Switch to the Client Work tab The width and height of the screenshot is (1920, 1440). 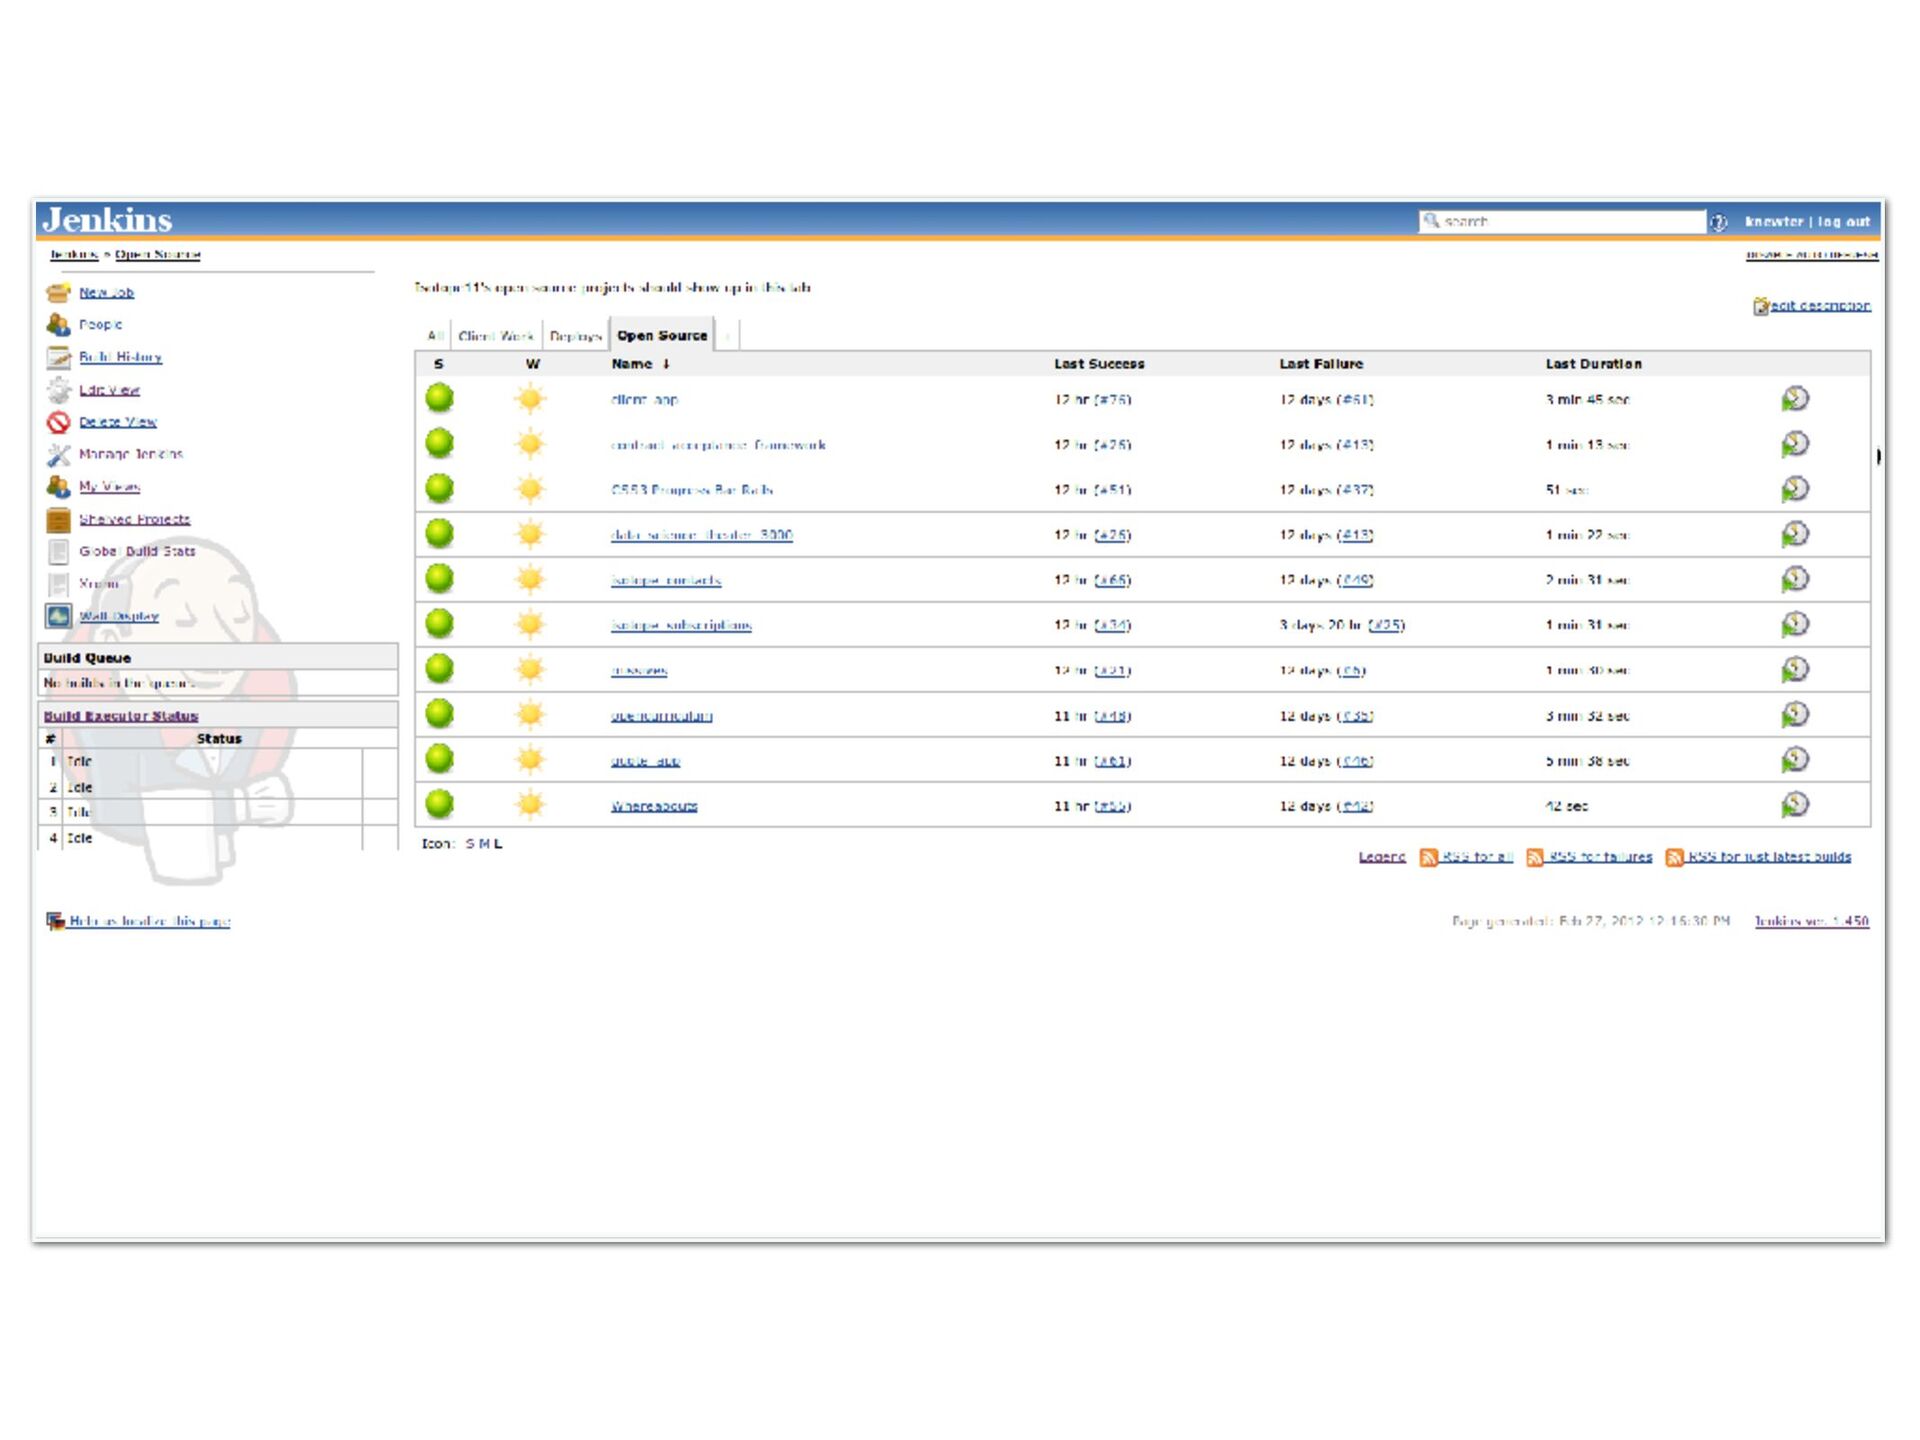(x=496, y=336)
